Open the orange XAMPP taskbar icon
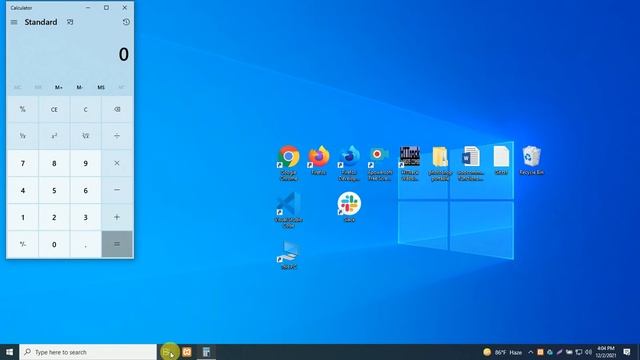Image resolution: width=640 pixels, height=360 pixels. (187, 352)
